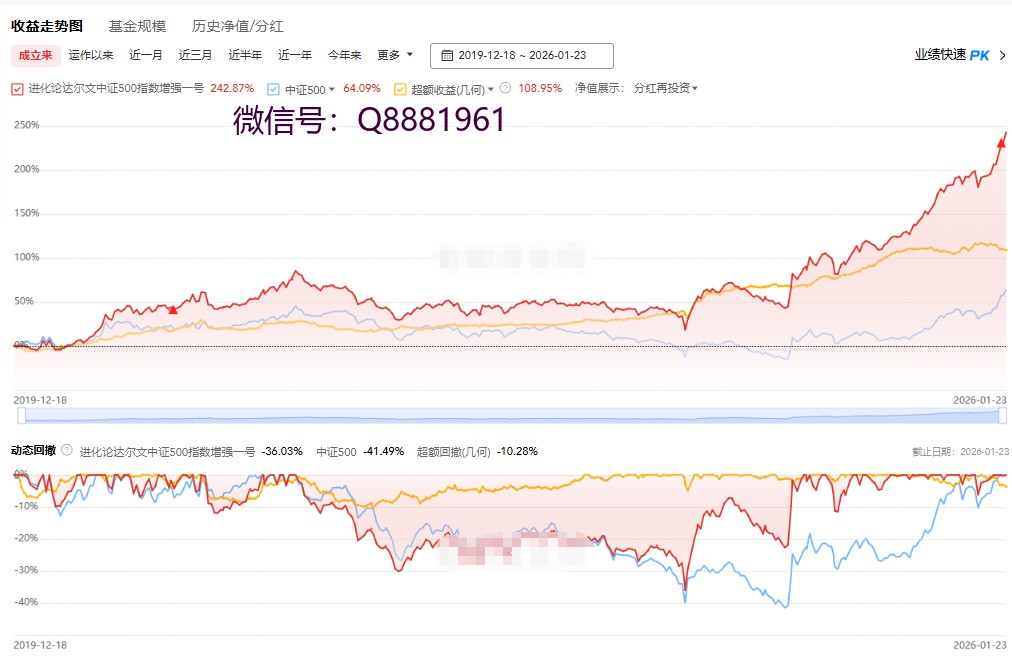Image resolution: width=1012 pixels, height=659 pixels.
Task: Click help icon next to 超额收益(几何)
Action: click(x=505, y=88)
